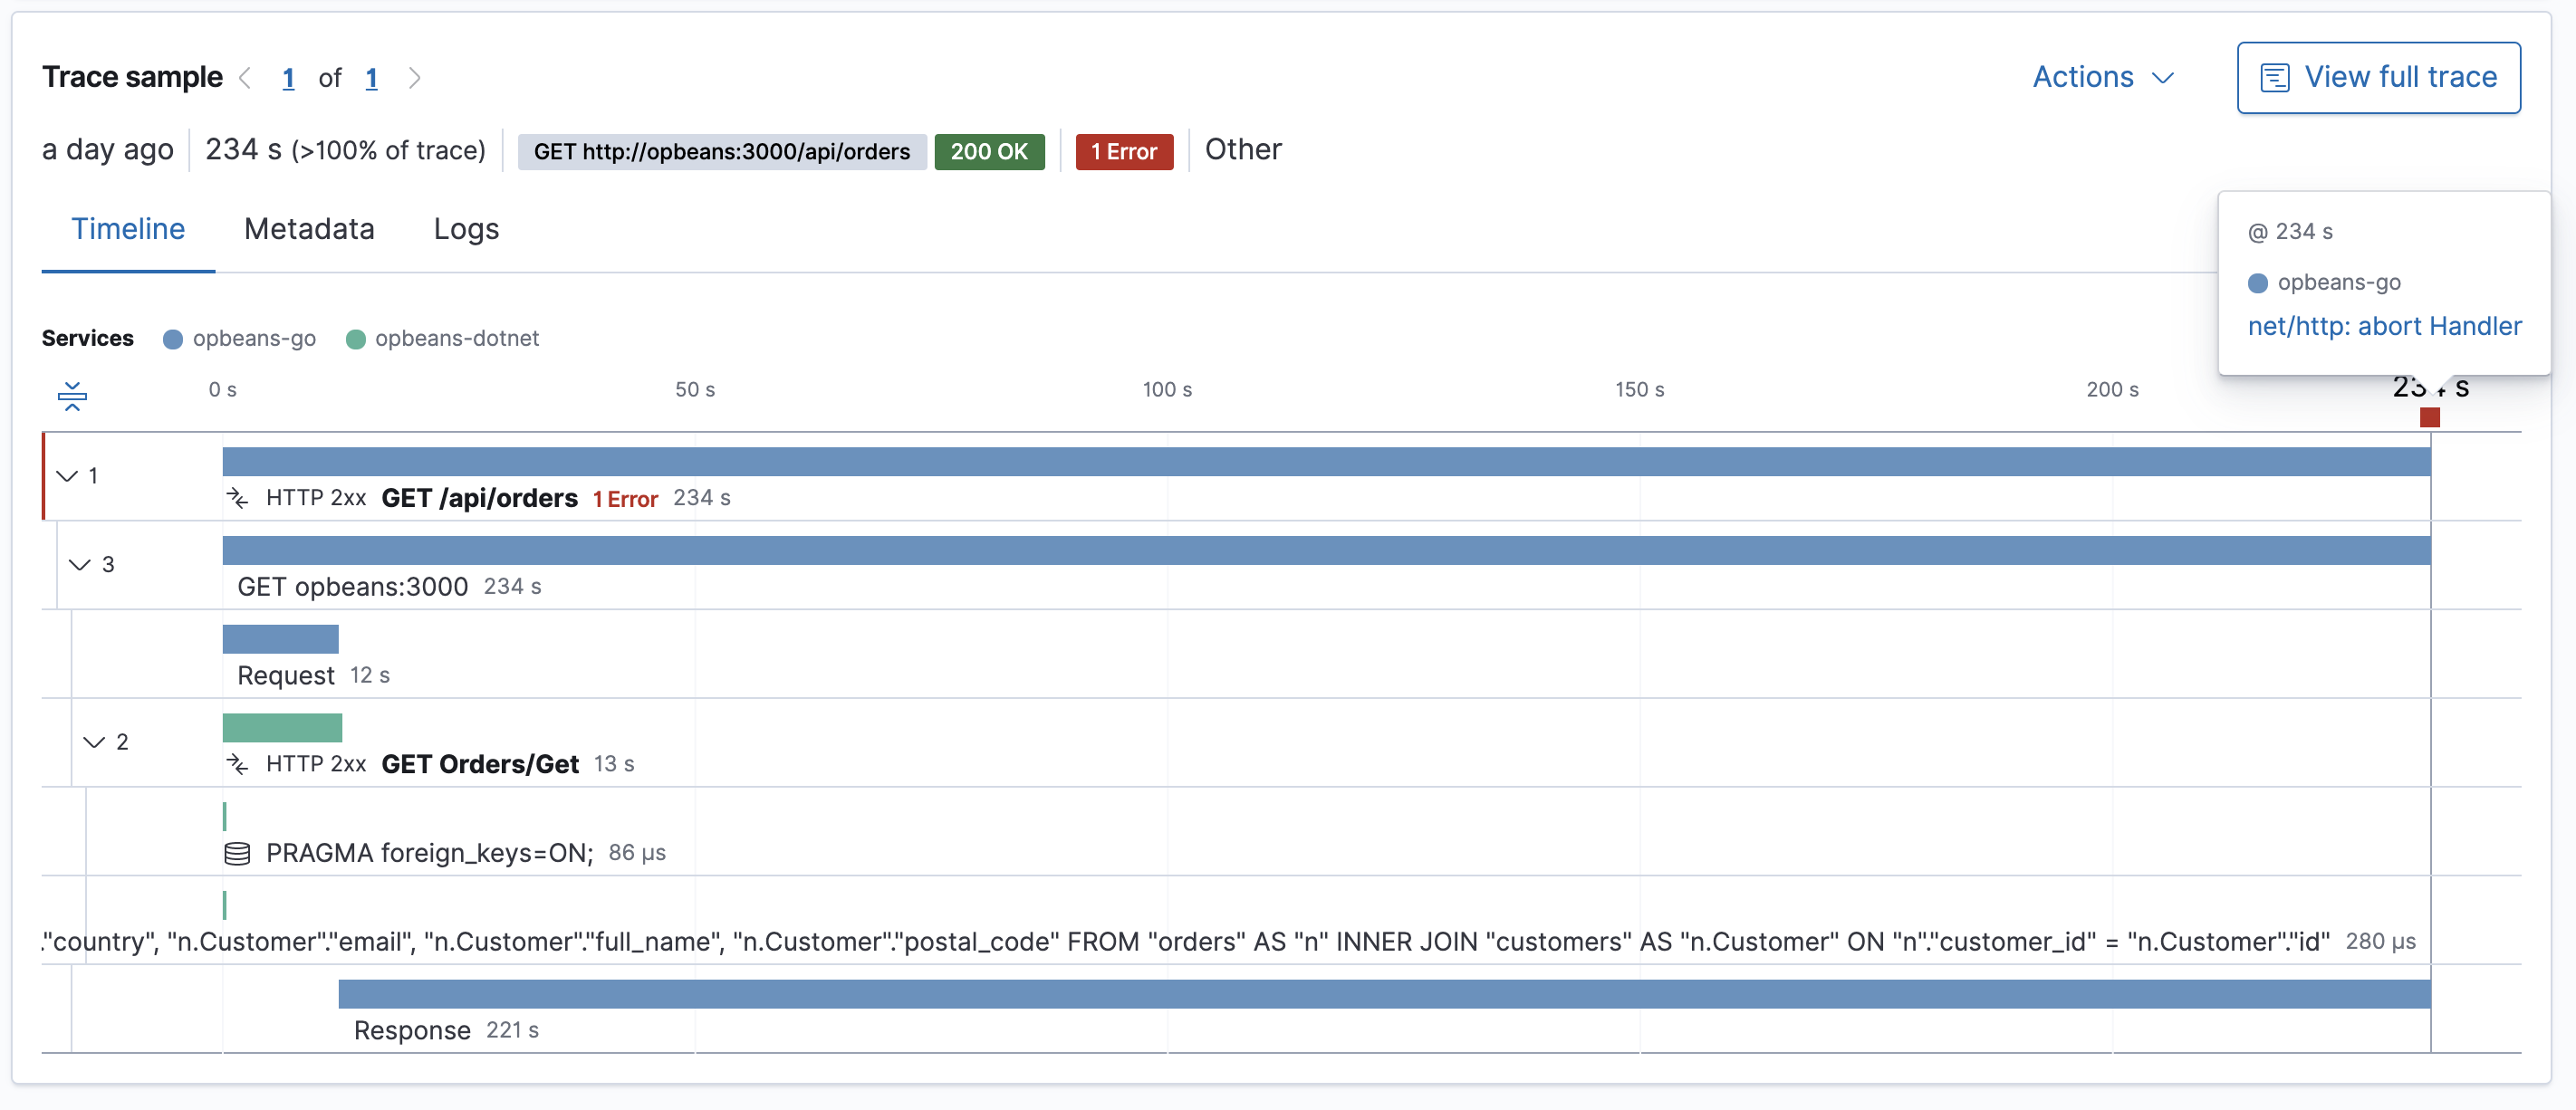Click the HTTP icon beside GET Orders/Get

click(238, 764)
